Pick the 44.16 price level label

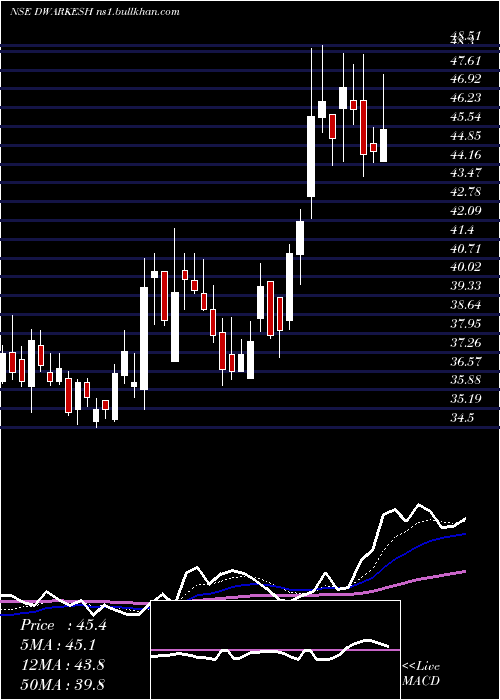[466, 155]
